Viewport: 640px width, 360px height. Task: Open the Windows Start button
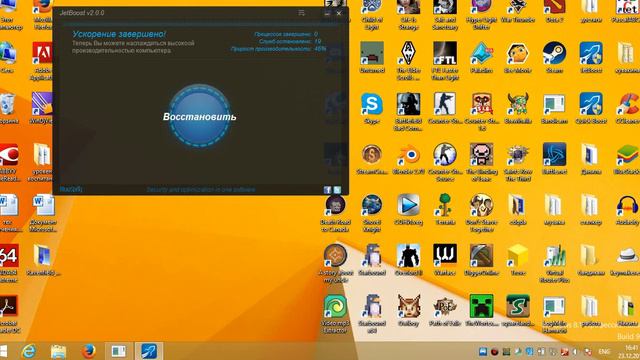(4, 351)
